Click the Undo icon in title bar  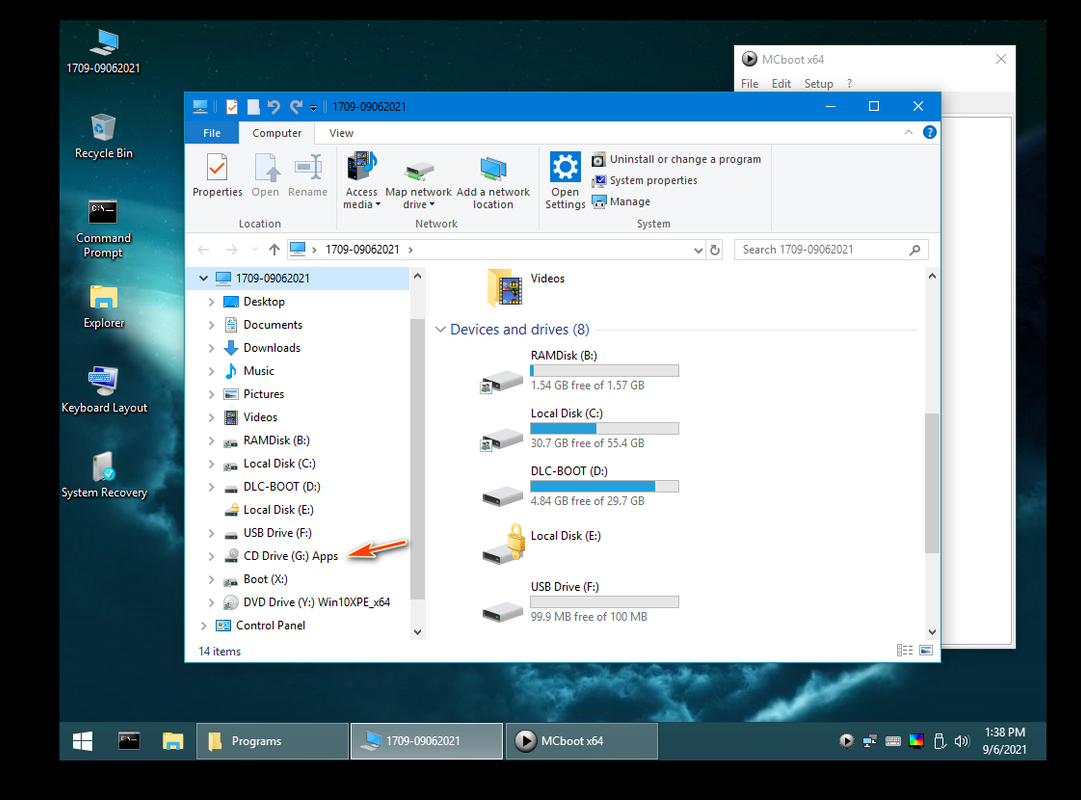click(274, 107)
